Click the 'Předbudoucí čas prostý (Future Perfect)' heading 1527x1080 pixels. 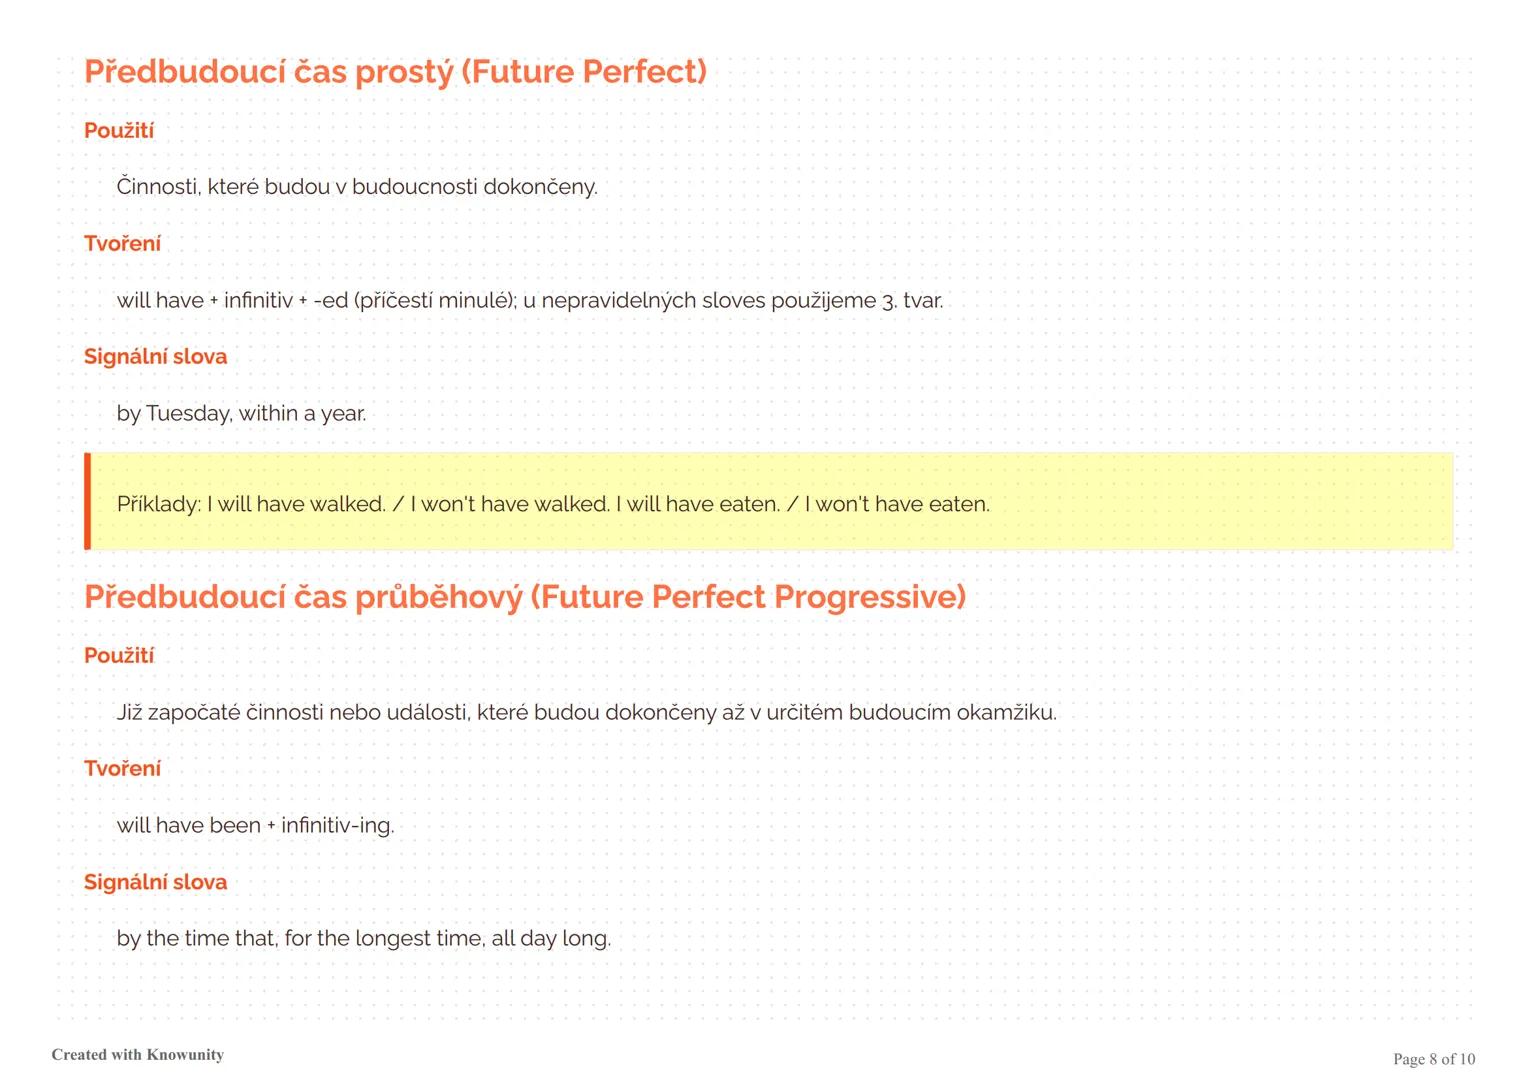tap(395, 72)
